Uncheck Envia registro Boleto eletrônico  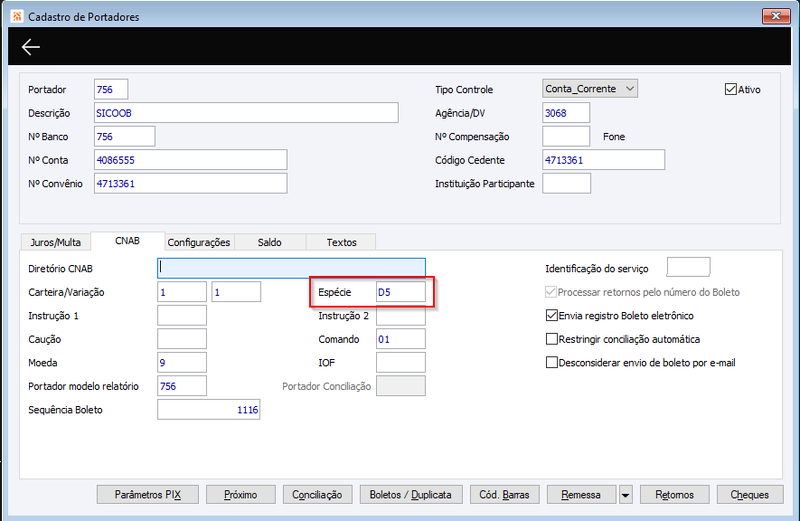pos(551,315)
